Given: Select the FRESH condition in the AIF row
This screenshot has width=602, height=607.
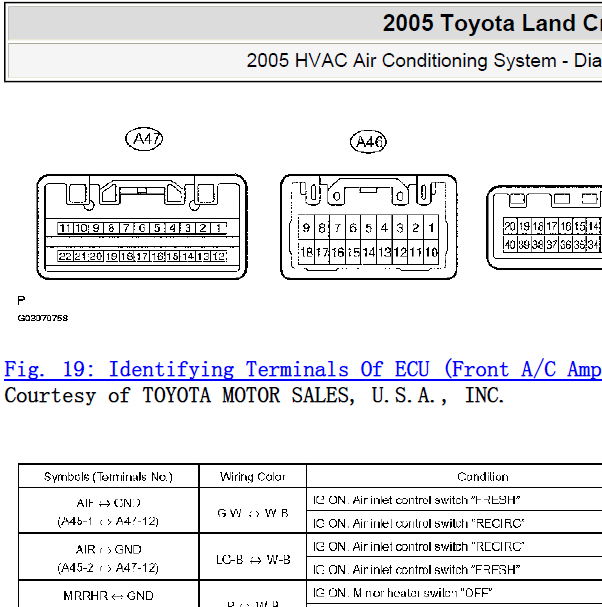Looking at the screenshot, I should pos(417,500).
